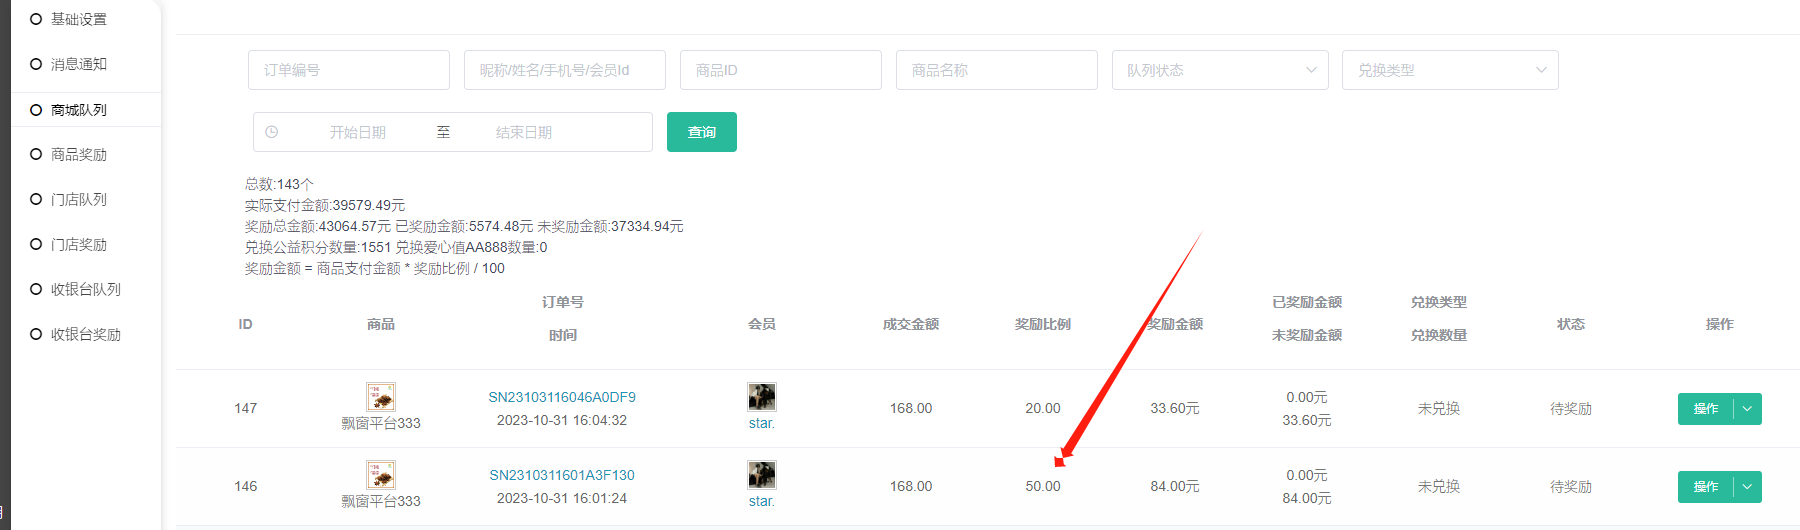This screenshot has width=1800, height=530.
Task: Click 实际支付金额:39579.49元 summary text
Action: [325, 205]
